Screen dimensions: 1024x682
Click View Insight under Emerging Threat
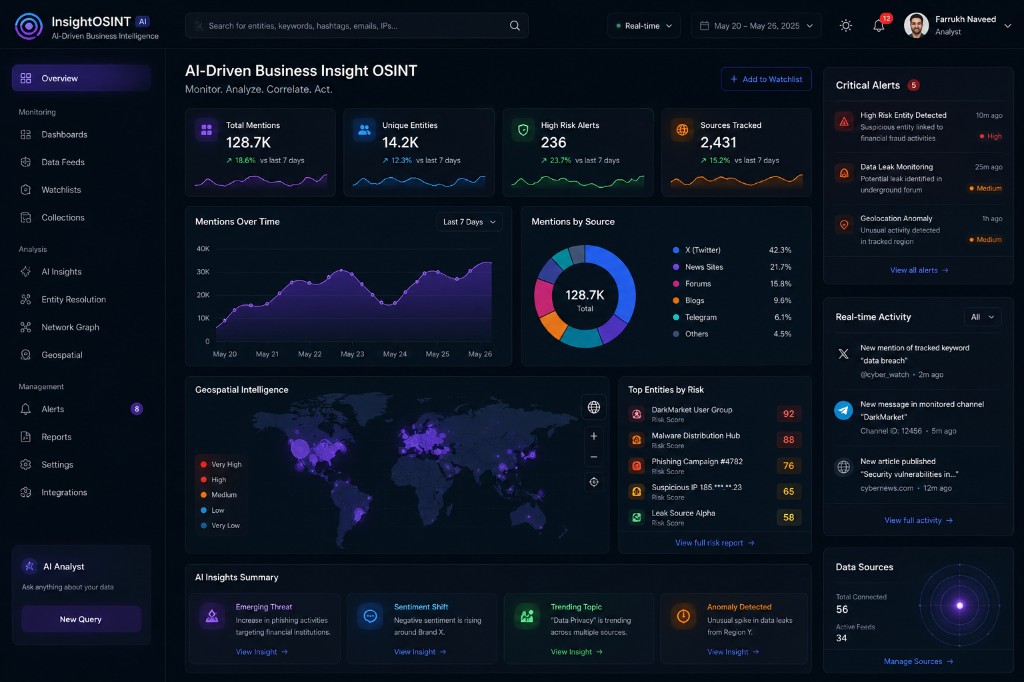click(261, 652)
